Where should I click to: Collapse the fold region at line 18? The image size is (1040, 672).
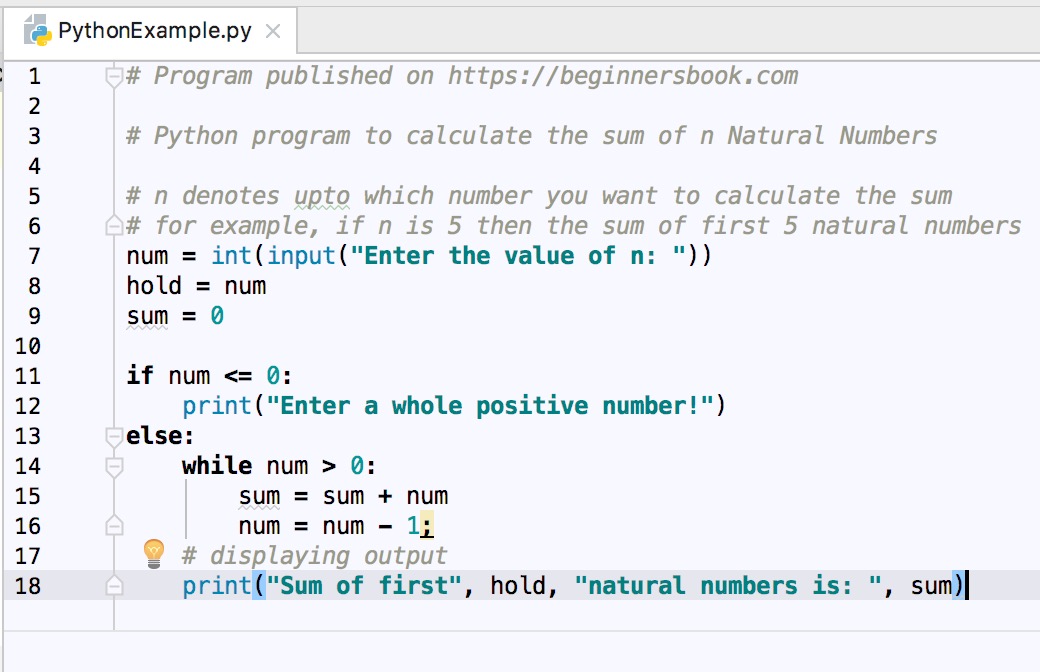(113, 585)
